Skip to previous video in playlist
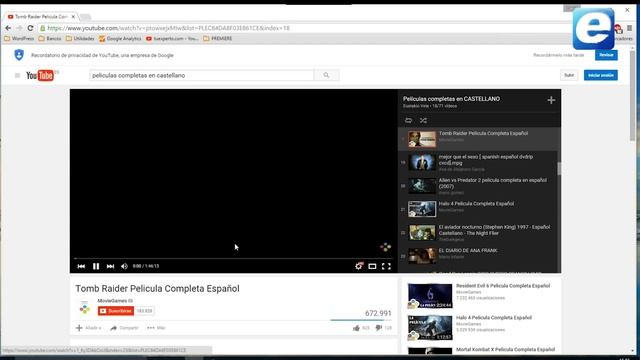 (81, 266)
